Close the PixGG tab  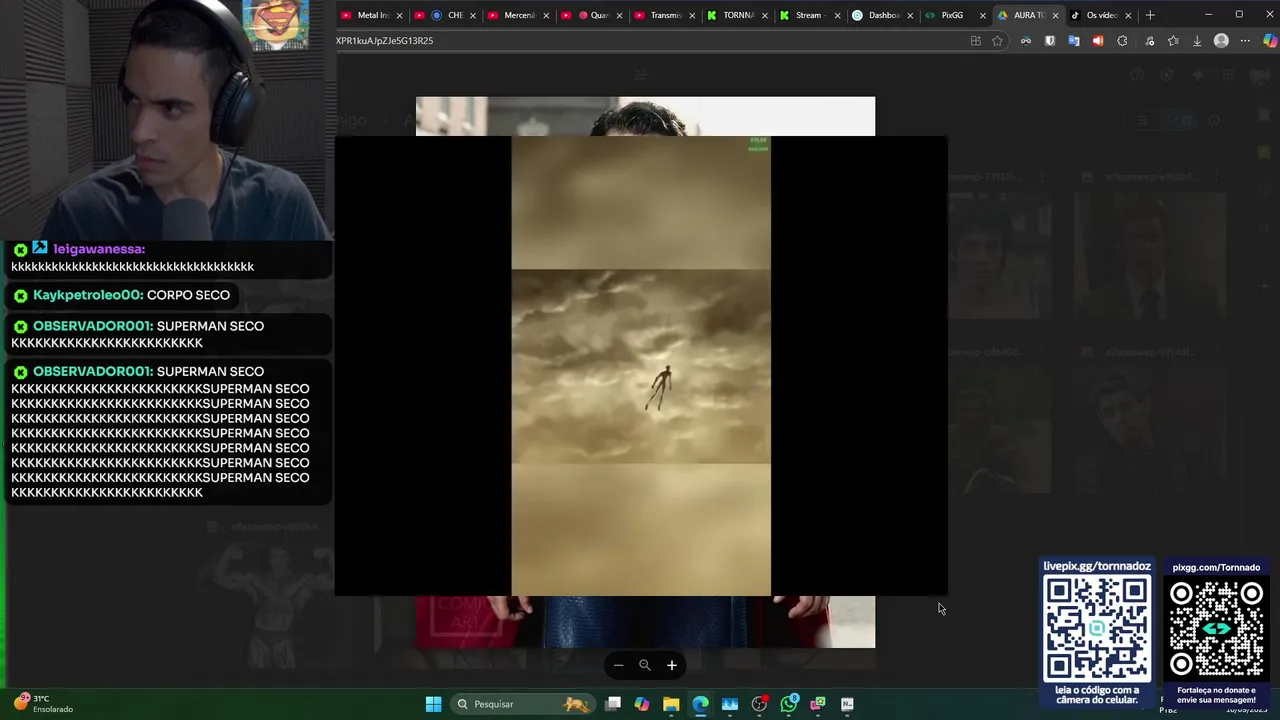click(x=982, y=15)
